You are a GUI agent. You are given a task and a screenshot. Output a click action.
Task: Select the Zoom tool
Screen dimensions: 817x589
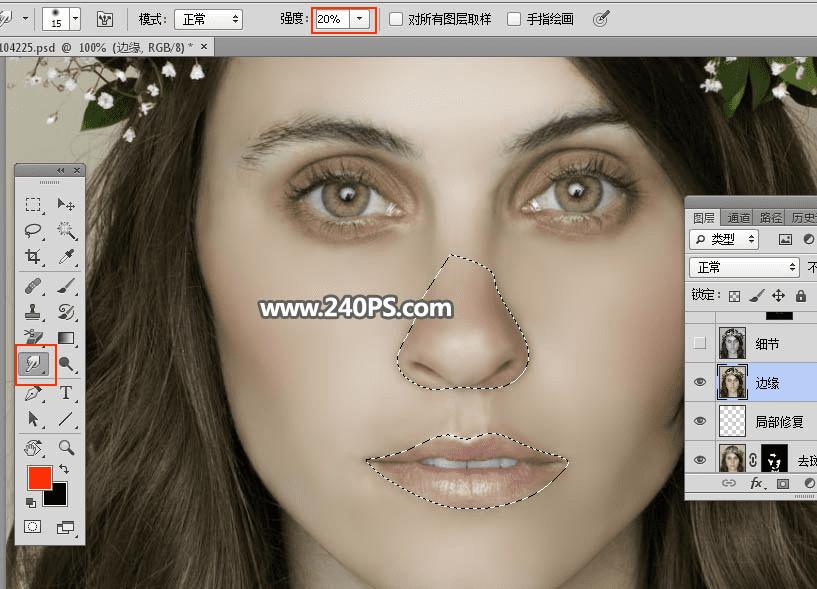[66, 448]
